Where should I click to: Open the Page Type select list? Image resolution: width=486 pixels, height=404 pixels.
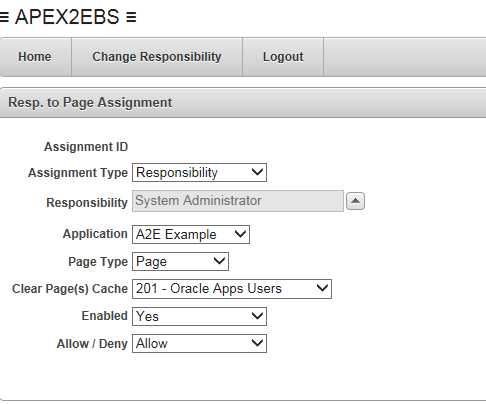click(x=180, y=262)
